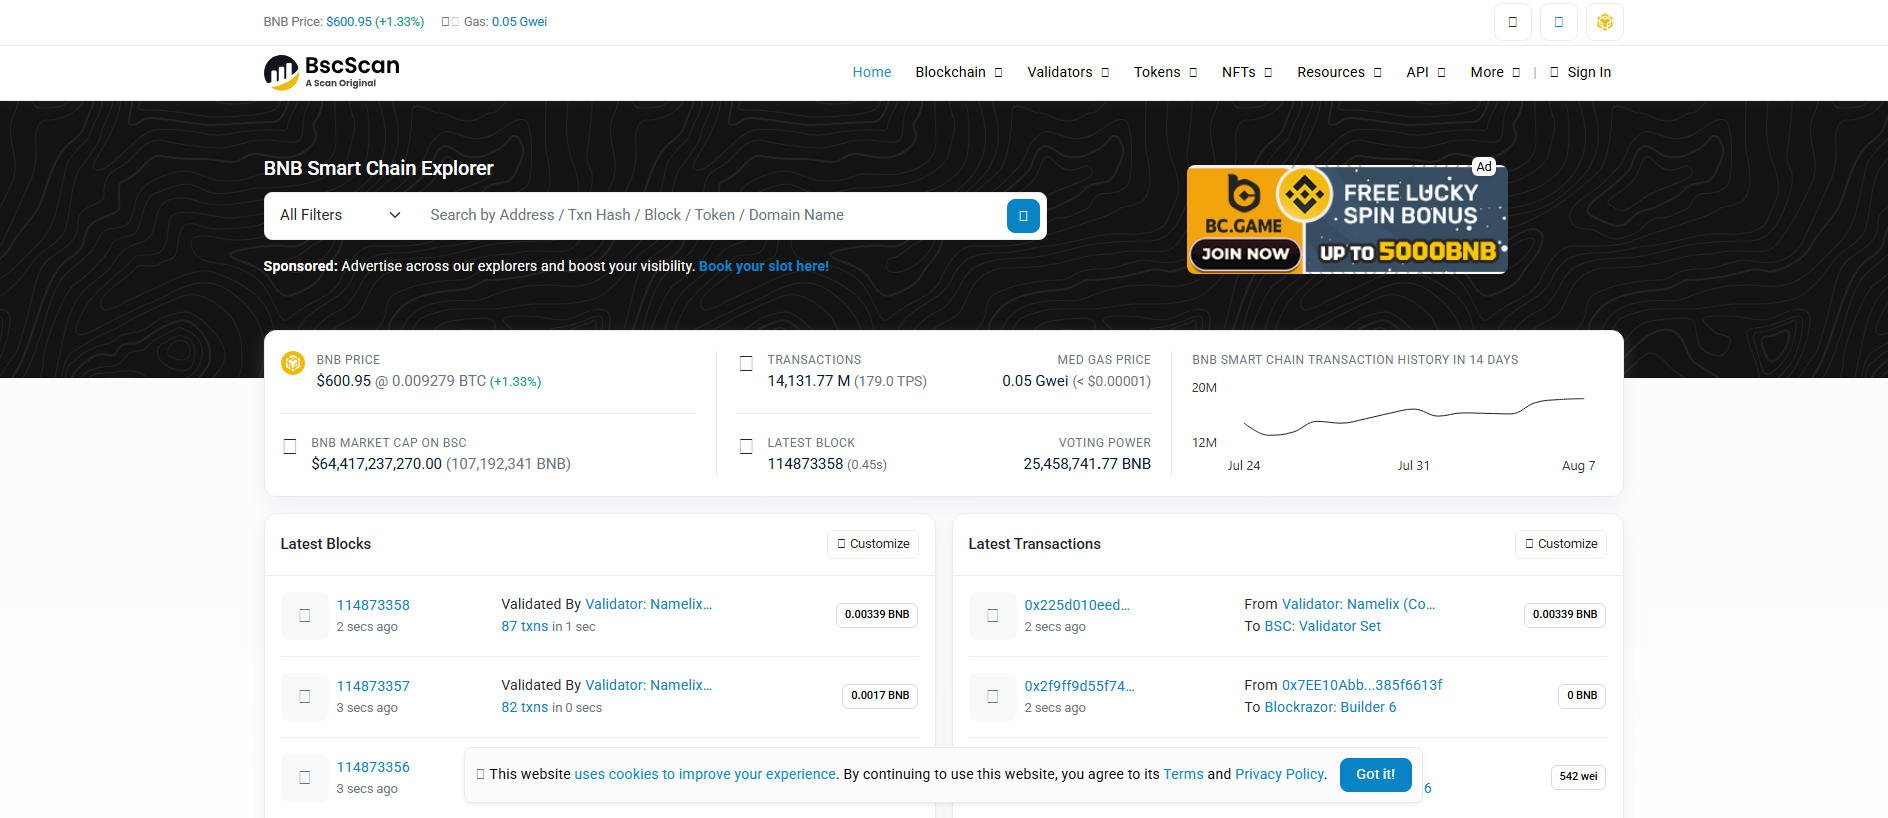Open Blockrazor: Builder 6 address
Screen dimensions: 1888x818
pos(1331,707)
